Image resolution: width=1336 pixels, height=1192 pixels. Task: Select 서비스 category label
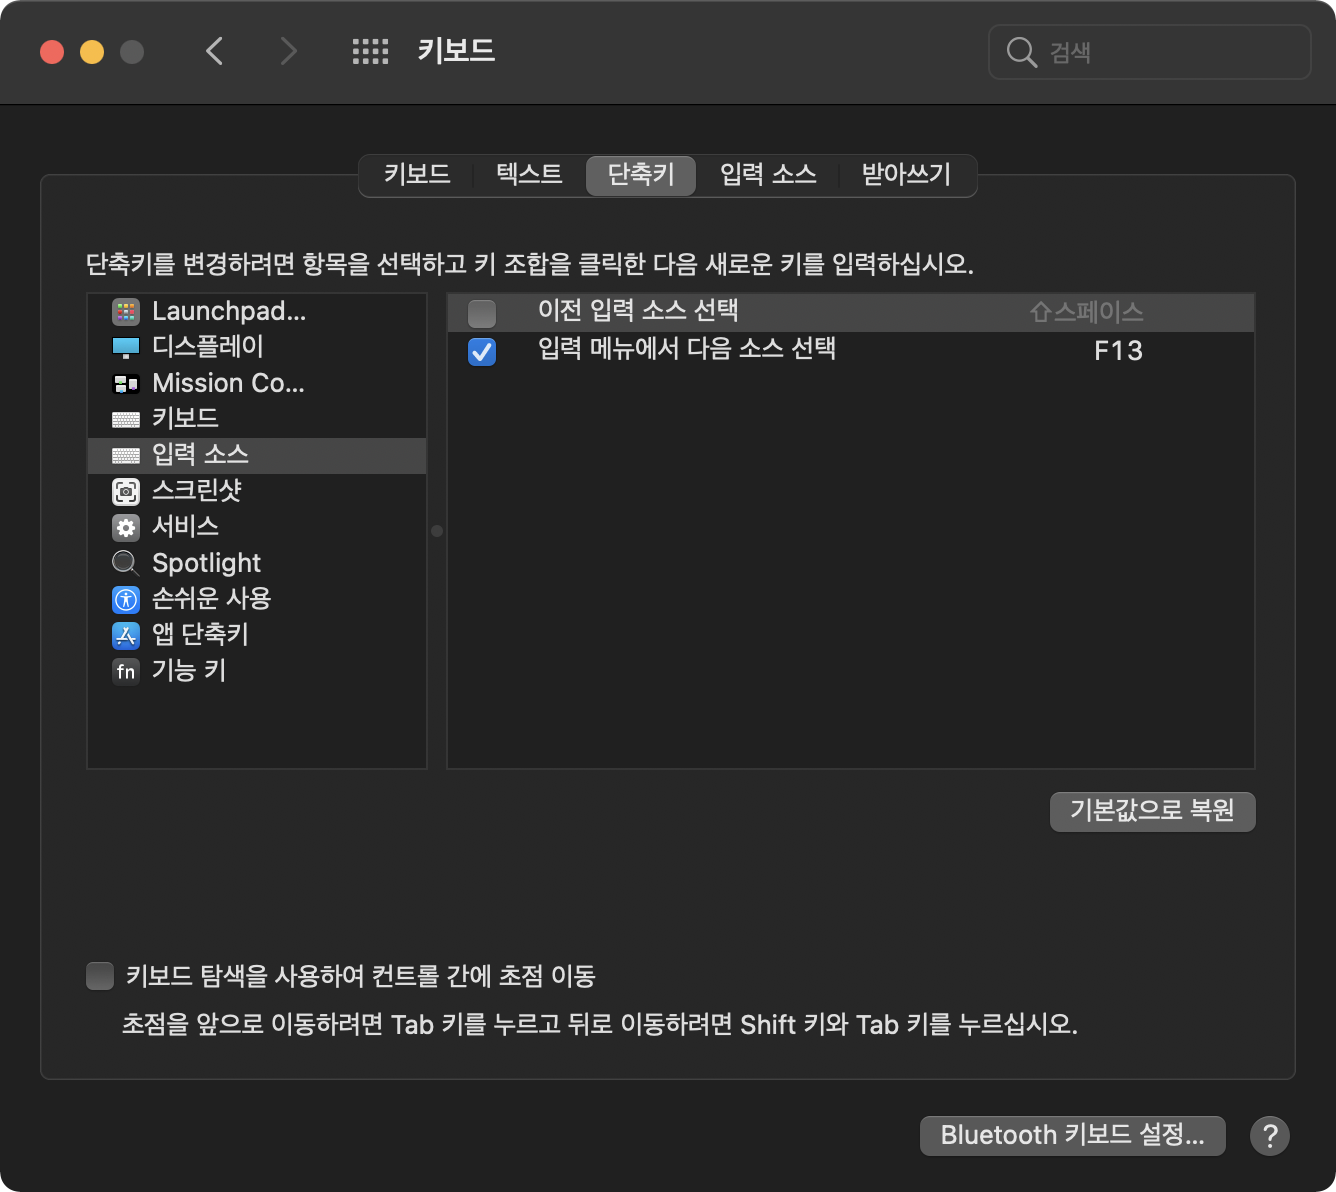point(185,527)
